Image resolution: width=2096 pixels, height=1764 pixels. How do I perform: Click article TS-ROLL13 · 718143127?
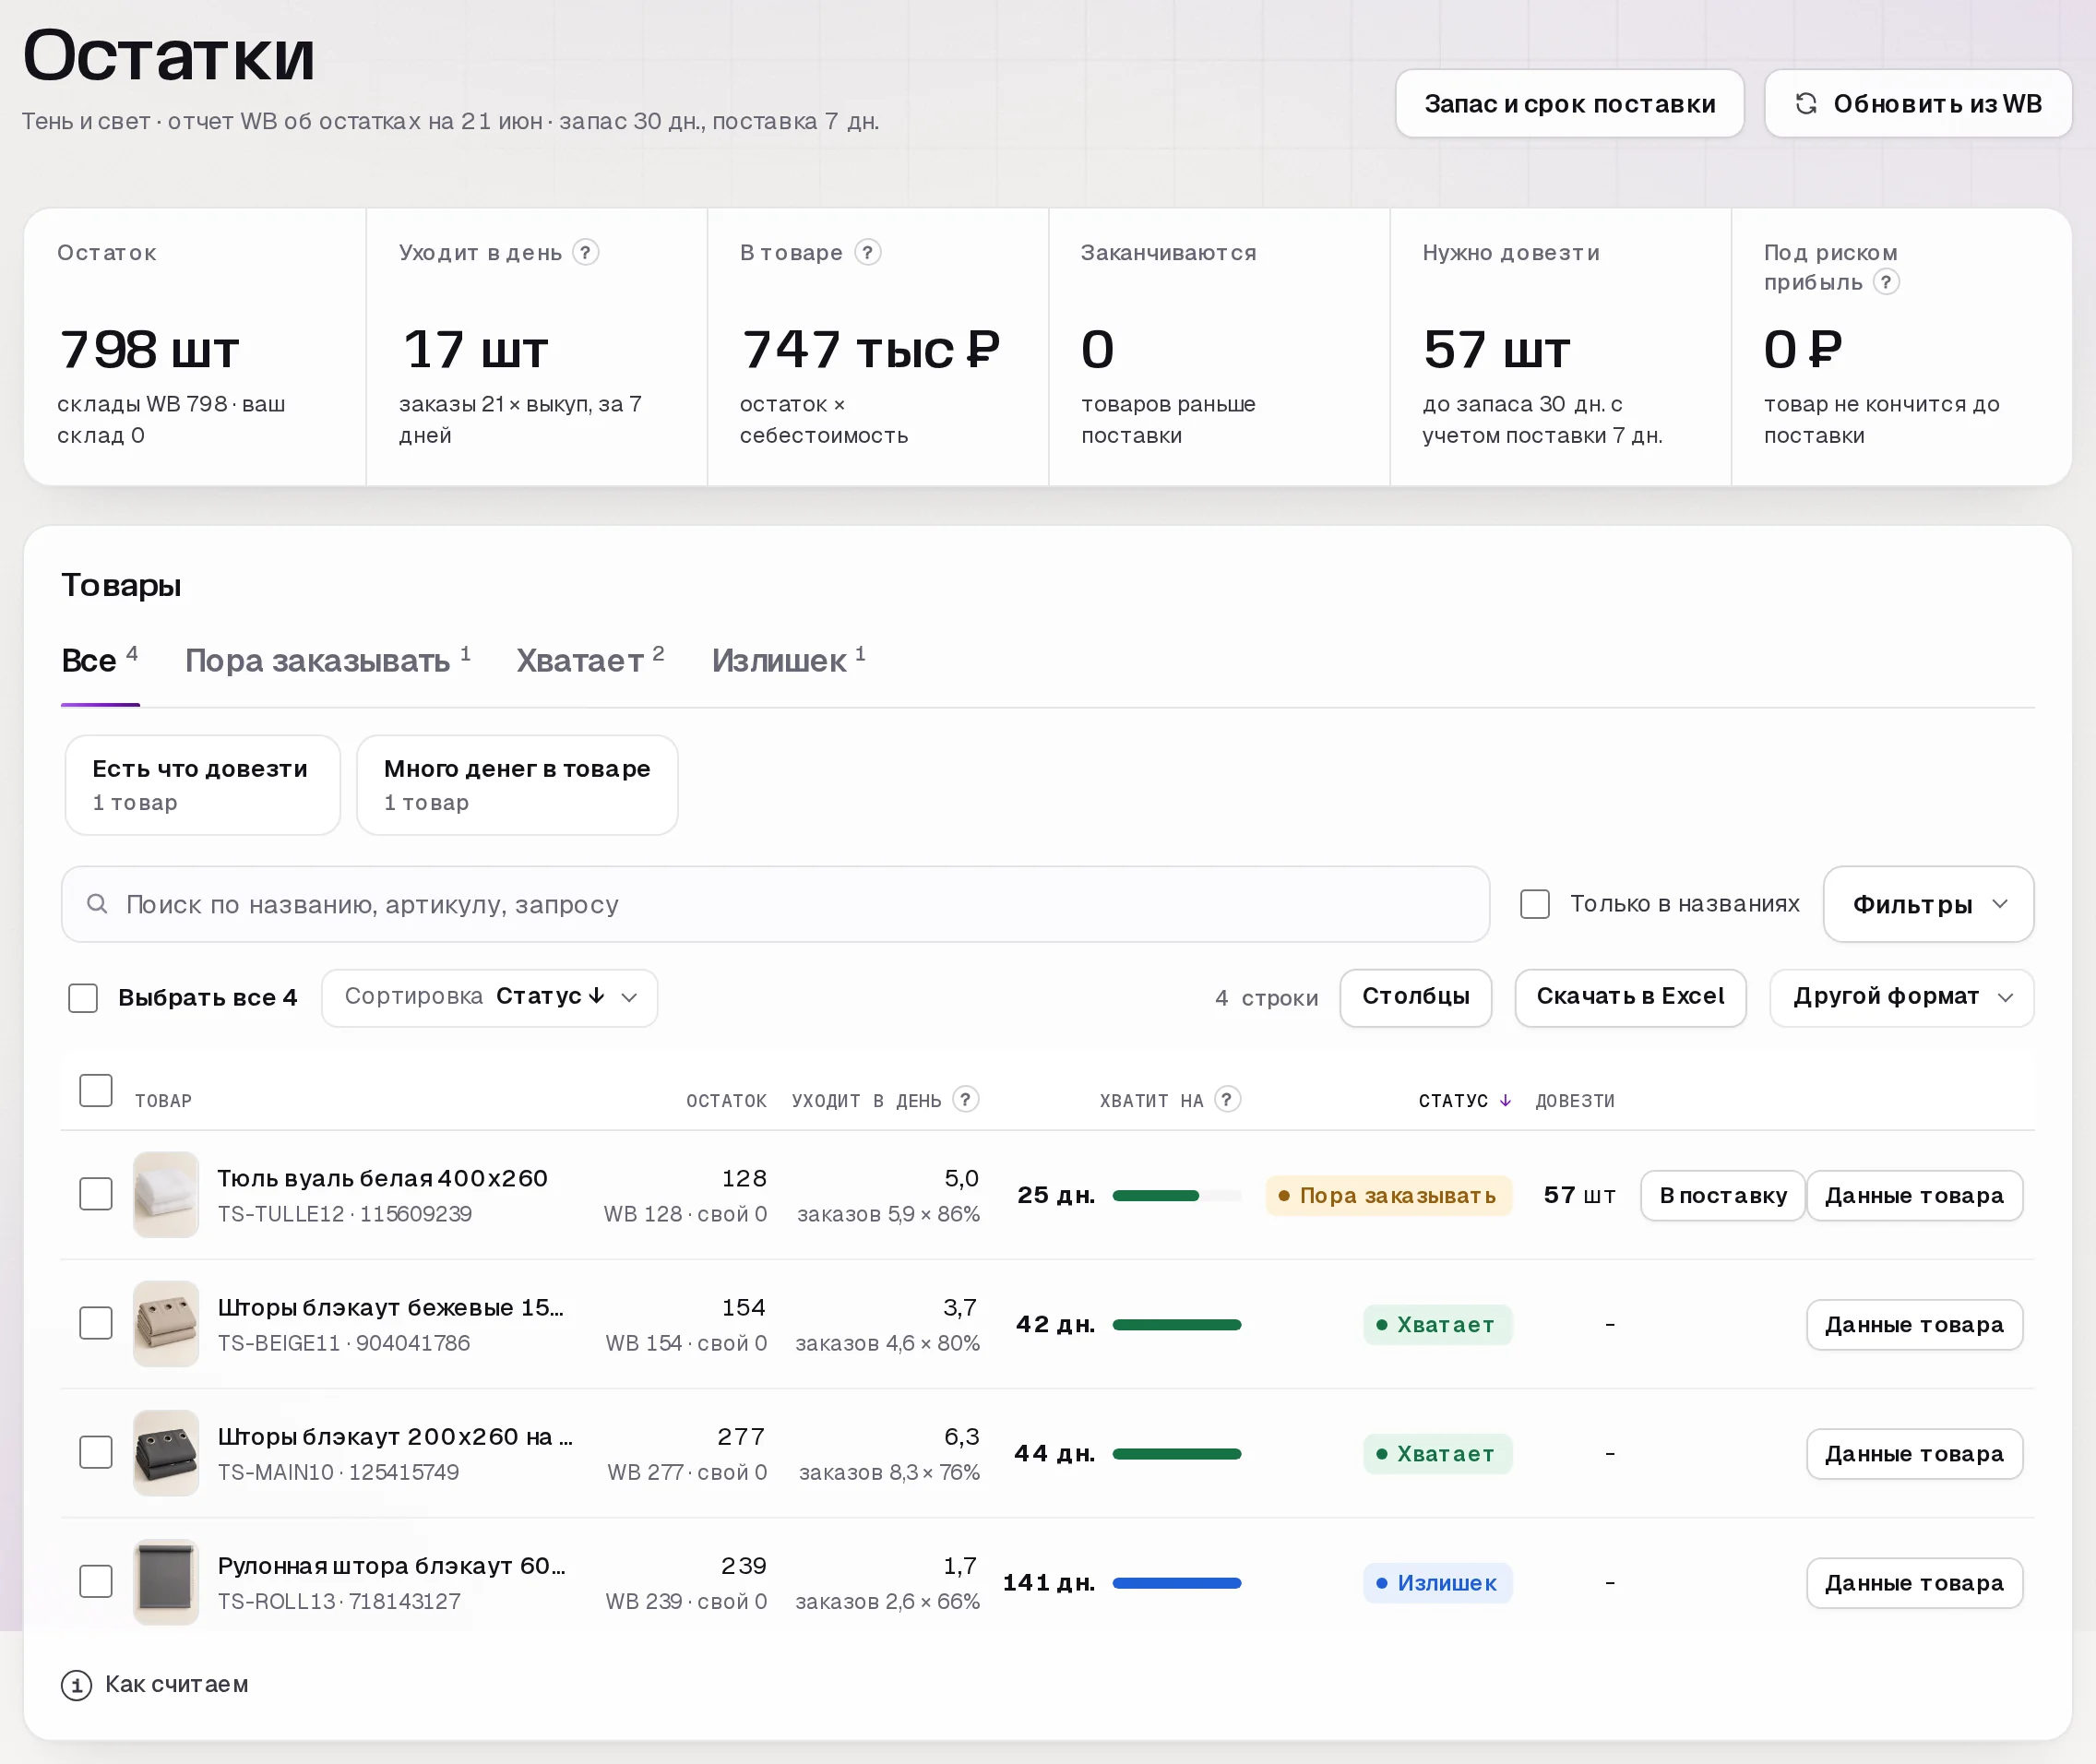click(339, 1601)
